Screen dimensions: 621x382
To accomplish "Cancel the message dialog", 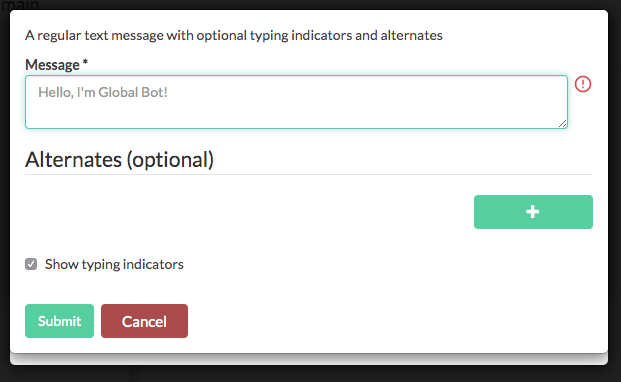I will [144, 321].
